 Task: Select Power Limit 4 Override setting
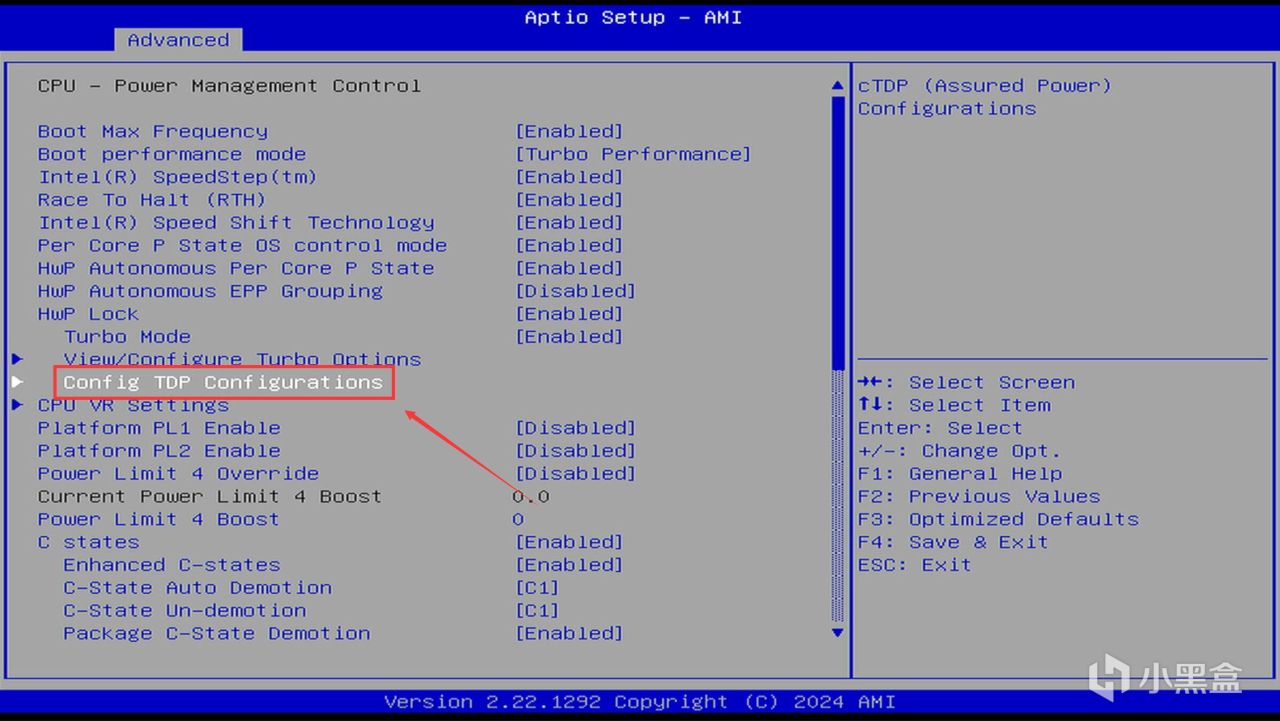178,474
